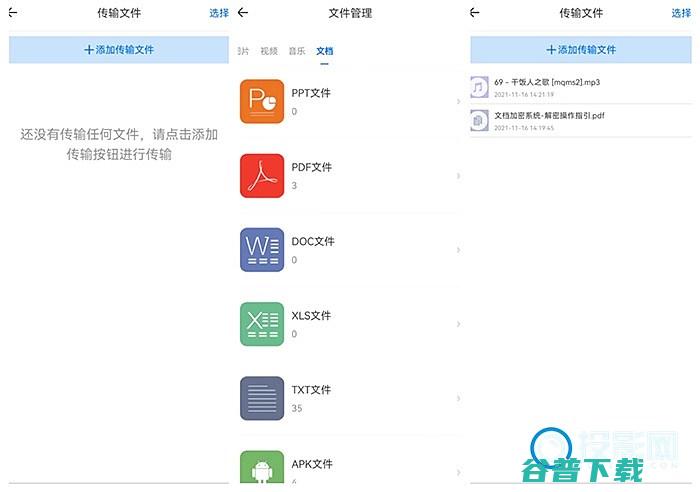The image size is (700, 492).
Task: Click the mp3 timestamp 2021-11-16 14:21:19
Action: tap(524, 95)
